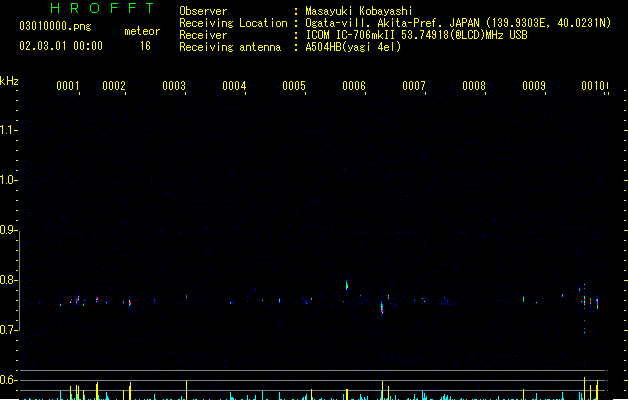
Task: Click time marker 0008
Action: [474, 86]
